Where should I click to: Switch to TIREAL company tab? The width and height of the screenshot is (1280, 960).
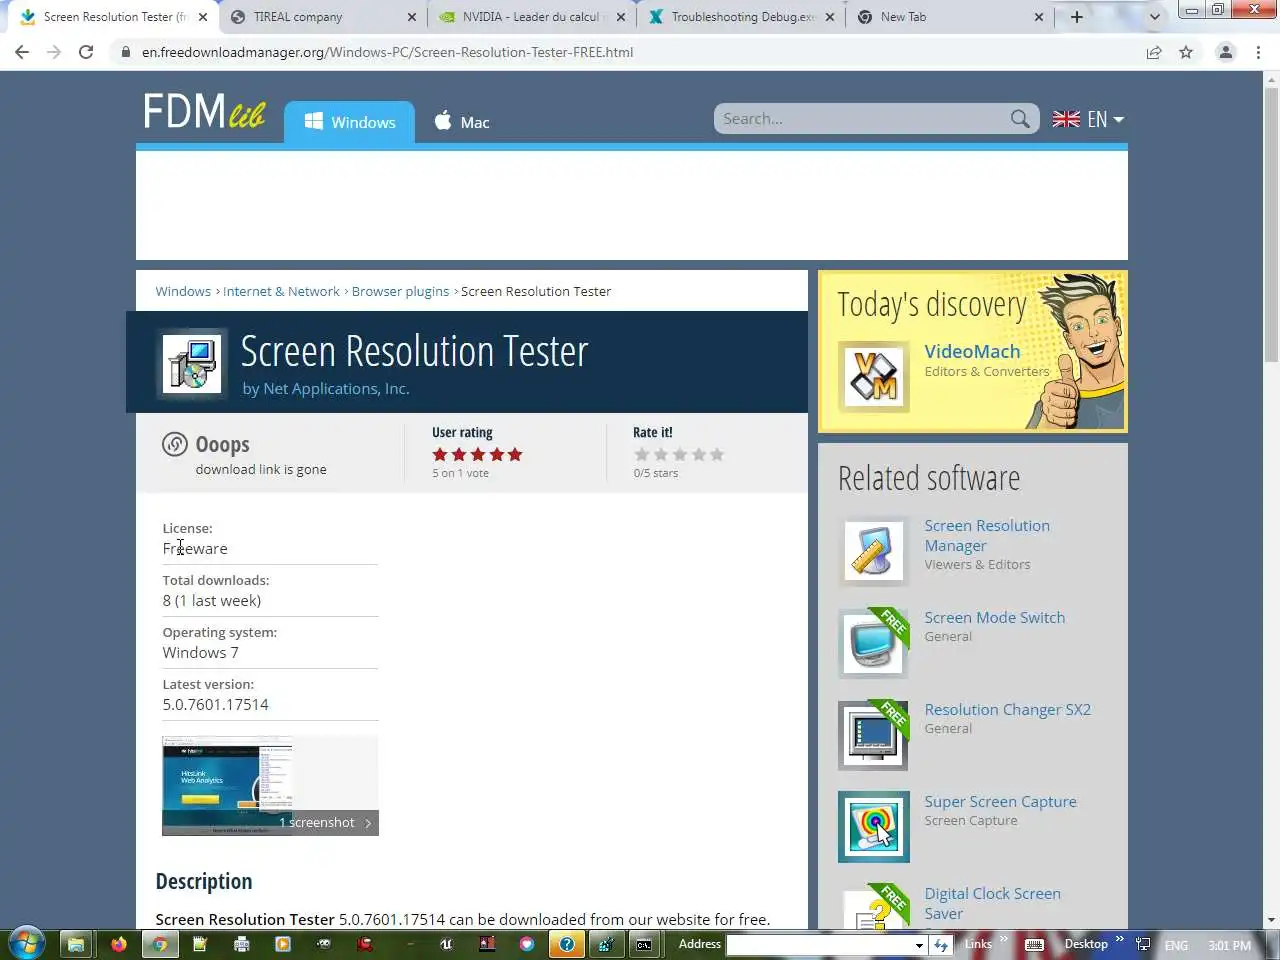310,17
